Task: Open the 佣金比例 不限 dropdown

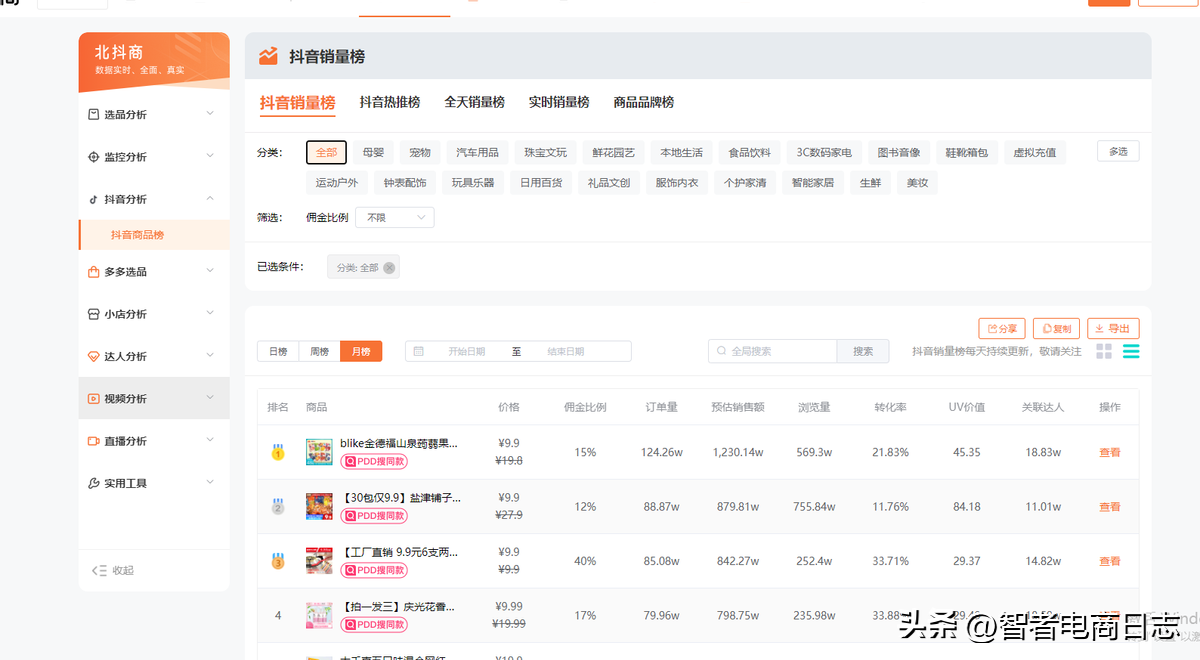Action: pyautogui.click(x=394, y=217)
